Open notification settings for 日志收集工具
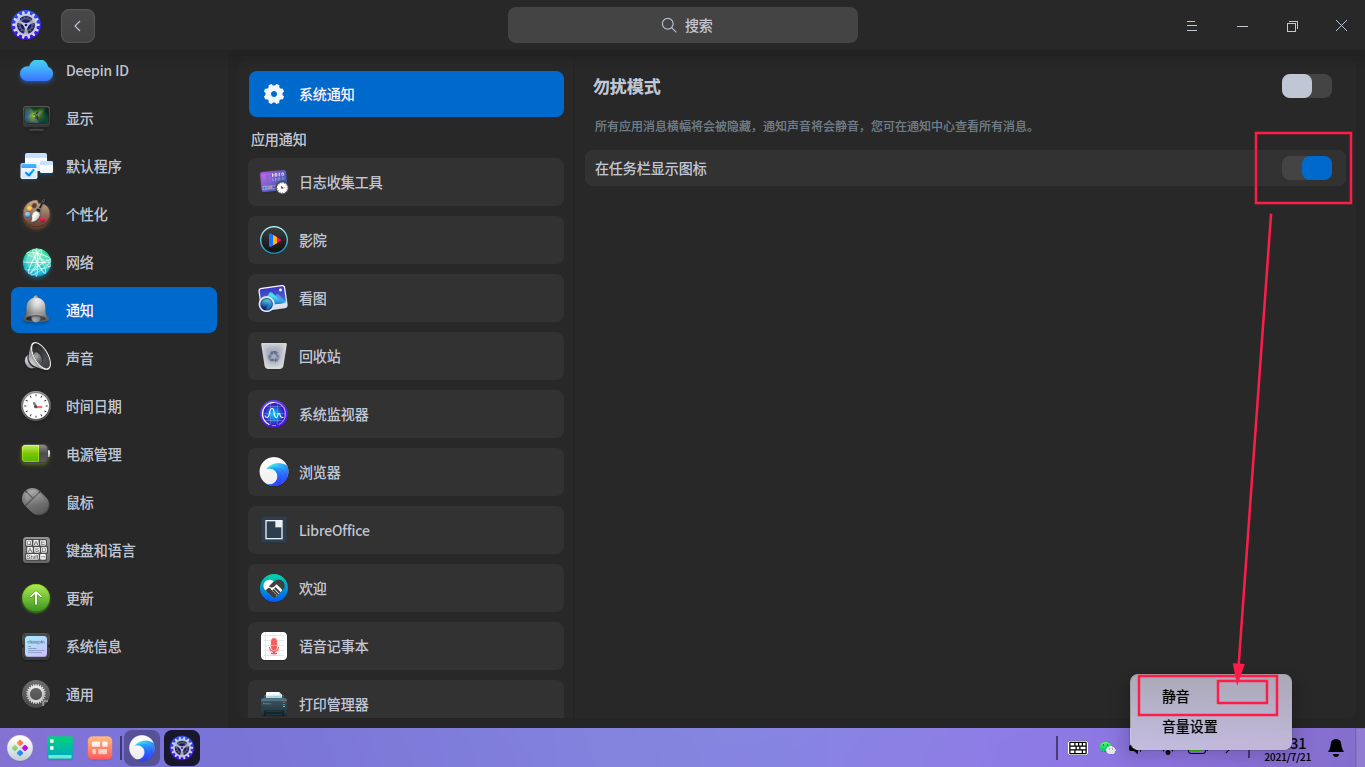Viewport: 1365px width, 767px height. [x=406, y=183]
